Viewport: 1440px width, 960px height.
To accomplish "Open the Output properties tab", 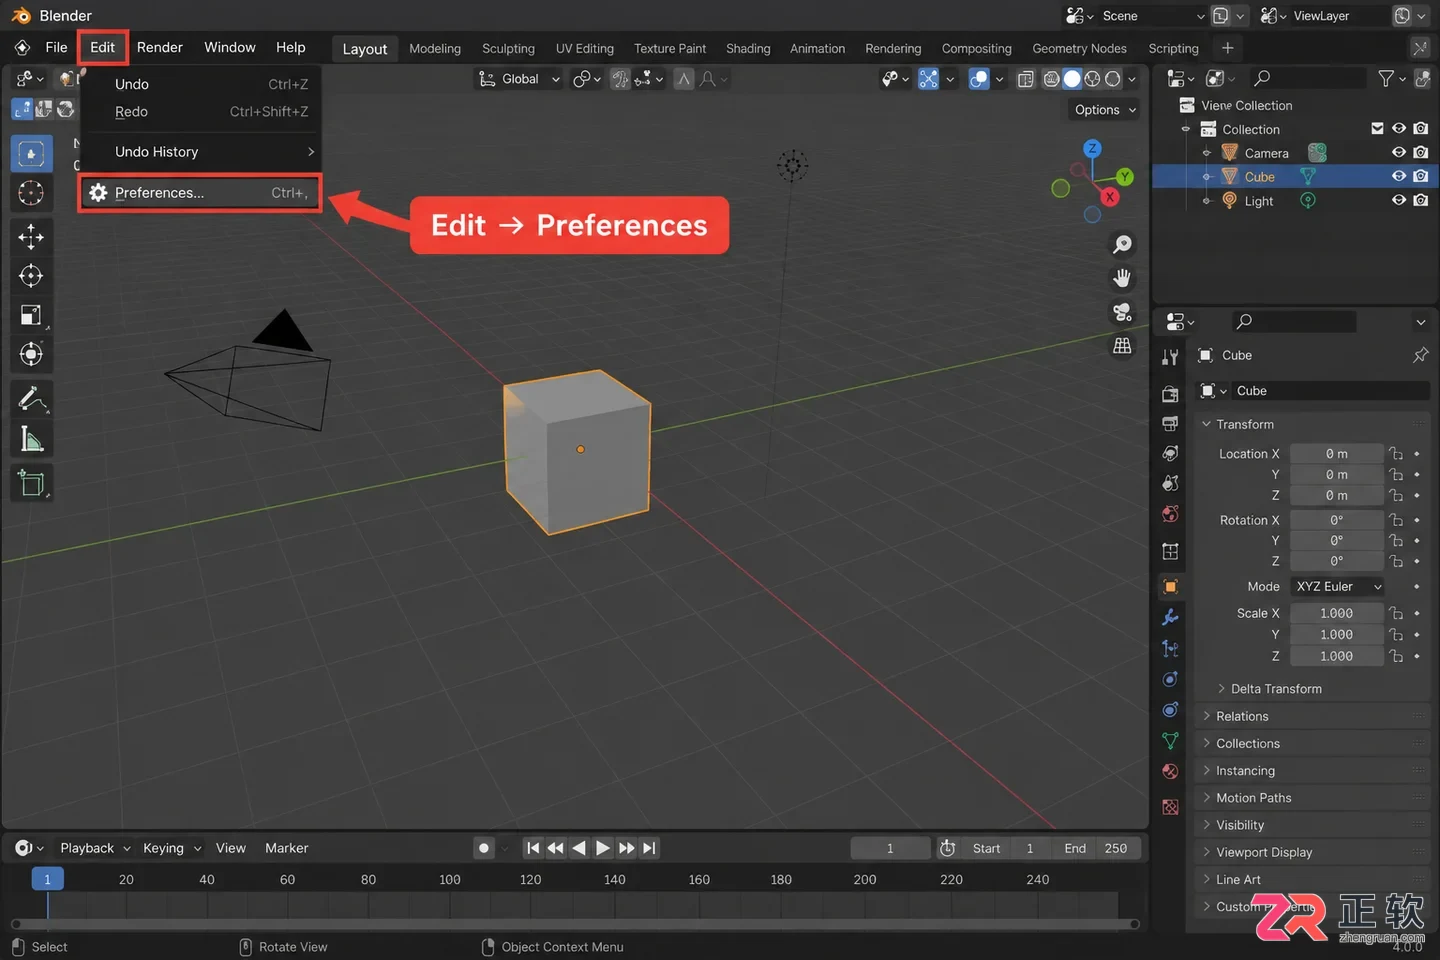I will pos(1170,424).
